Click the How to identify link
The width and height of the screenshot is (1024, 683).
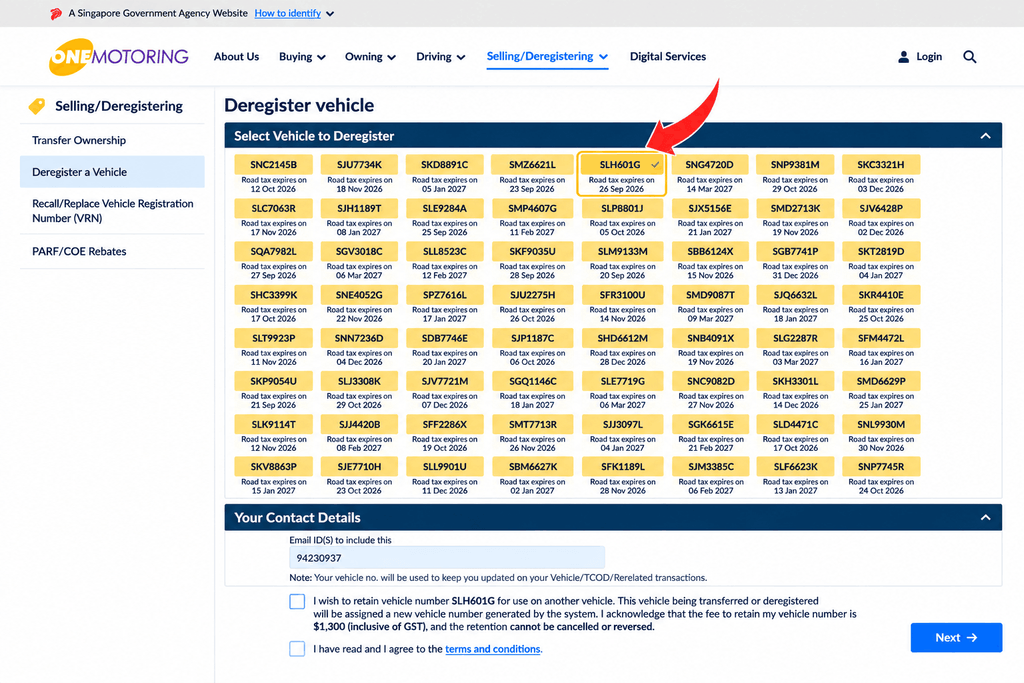pos(287,13)
